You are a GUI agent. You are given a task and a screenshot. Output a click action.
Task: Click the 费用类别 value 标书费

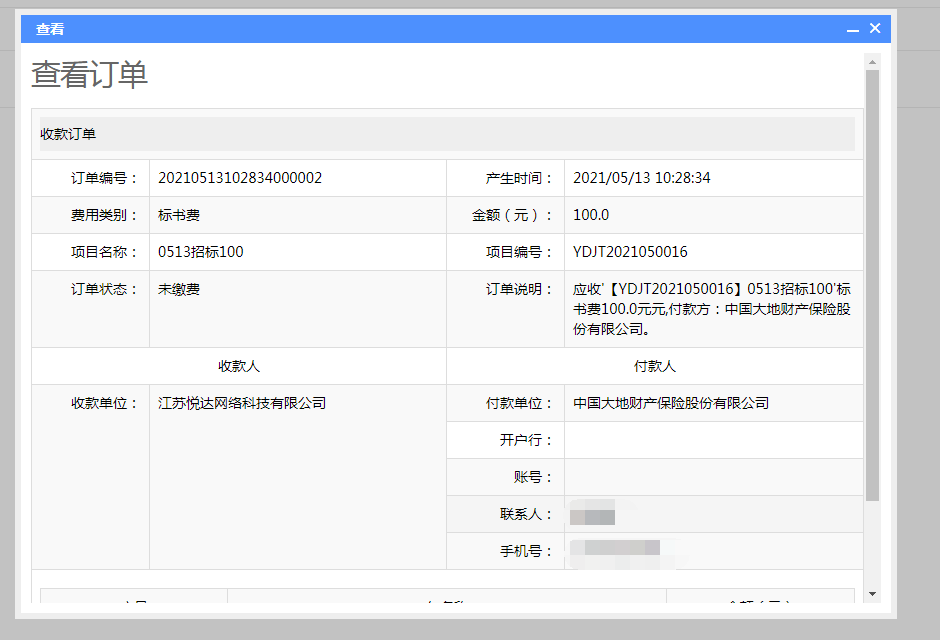coord(179,215)
